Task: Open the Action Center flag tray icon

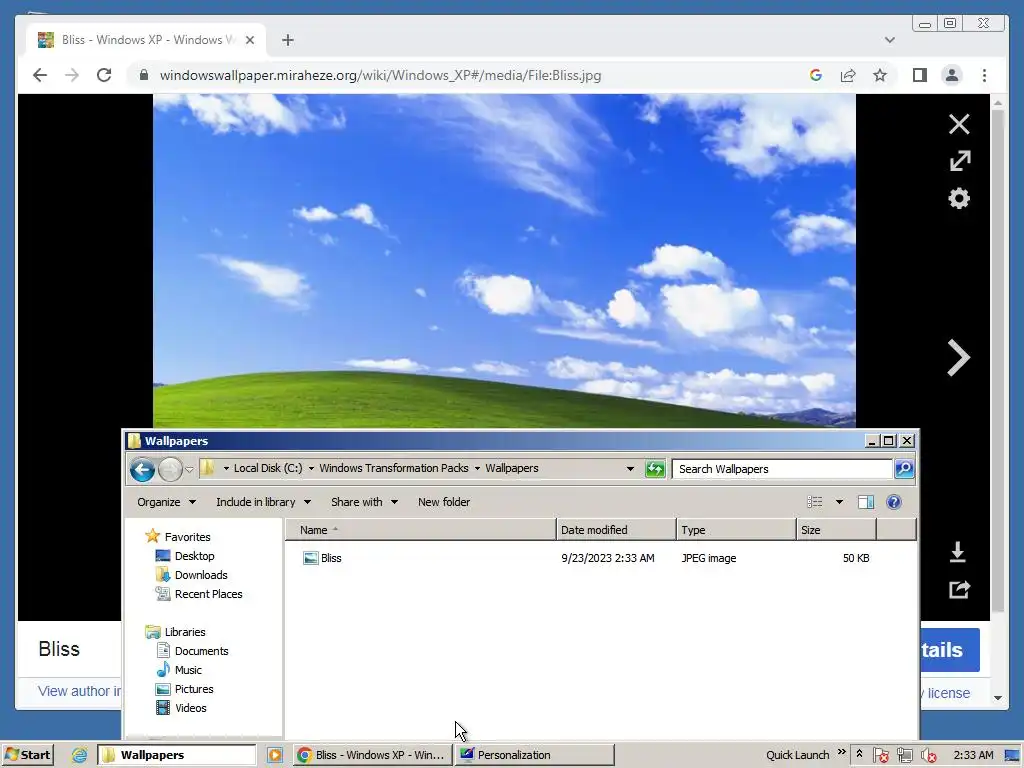Action: point(880,755)
